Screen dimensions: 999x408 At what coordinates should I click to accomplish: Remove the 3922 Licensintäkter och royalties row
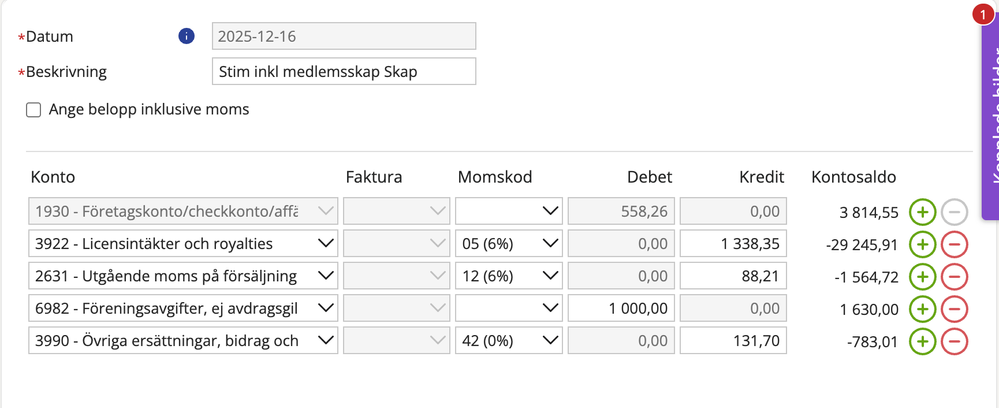pyautogui.click(x=955, y=243)
